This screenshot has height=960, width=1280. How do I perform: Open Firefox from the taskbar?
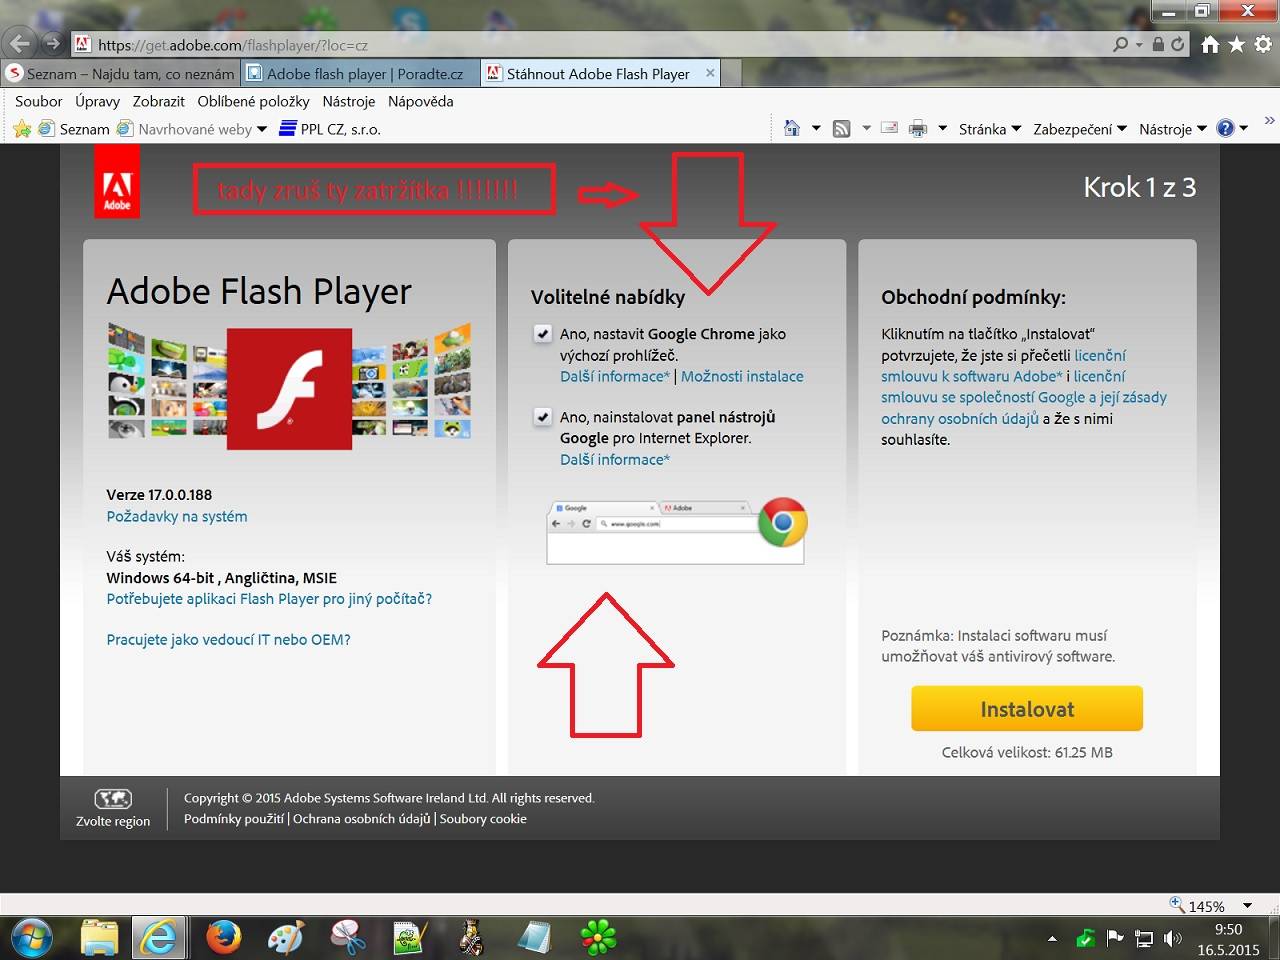point(224,938)
